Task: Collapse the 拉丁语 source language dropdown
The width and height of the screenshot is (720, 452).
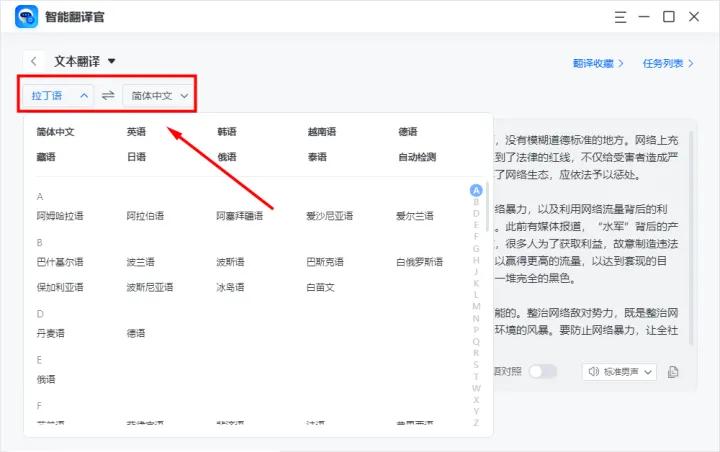Action: point(58,96)
